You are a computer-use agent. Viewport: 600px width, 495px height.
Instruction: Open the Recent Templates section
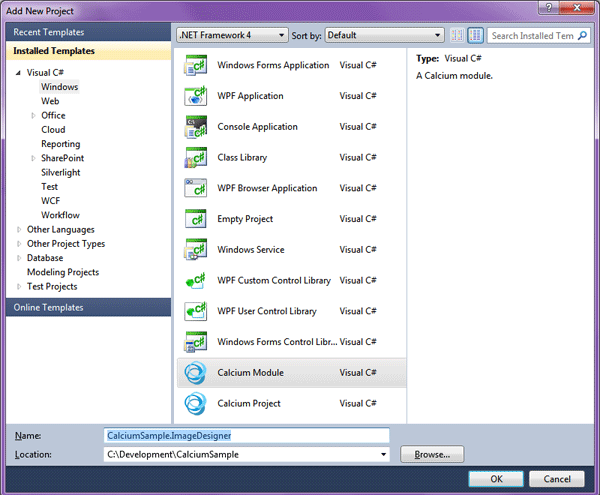pyautogui.click(x=88, y=32)
